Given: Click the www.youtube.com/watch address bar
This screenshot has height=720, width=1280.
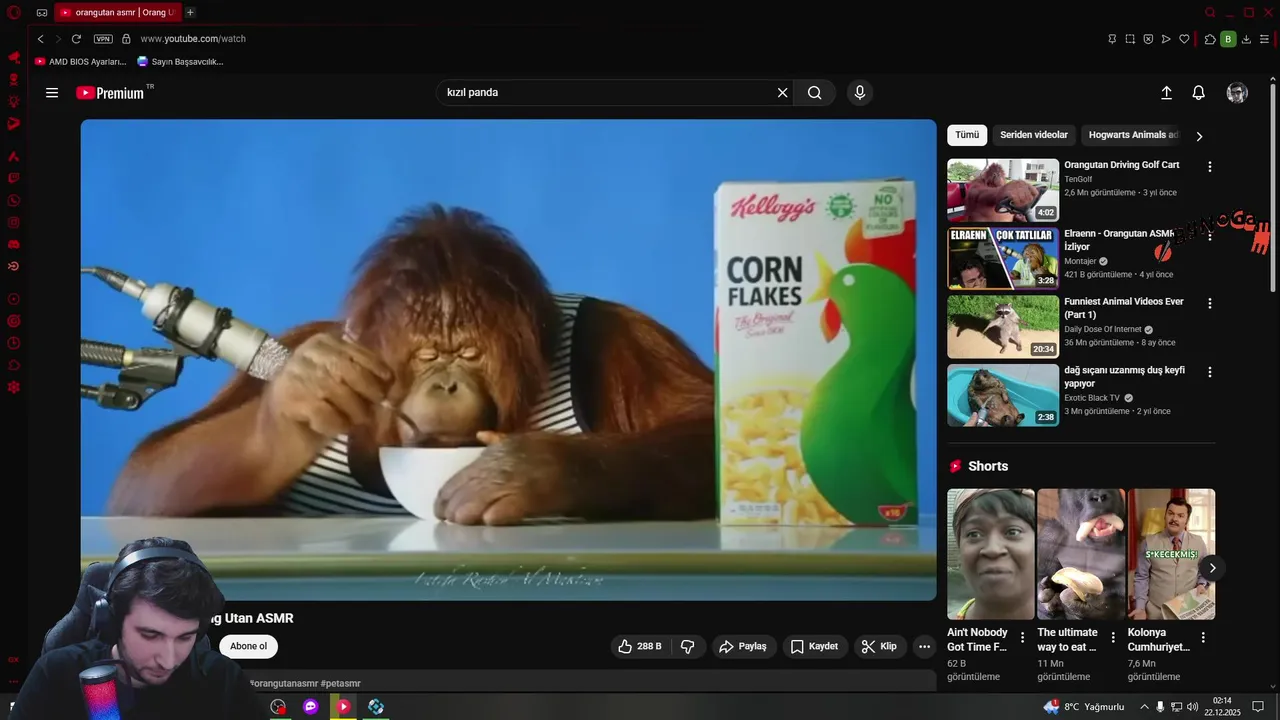Looking at the screenshot, I should tap(193, 39).
